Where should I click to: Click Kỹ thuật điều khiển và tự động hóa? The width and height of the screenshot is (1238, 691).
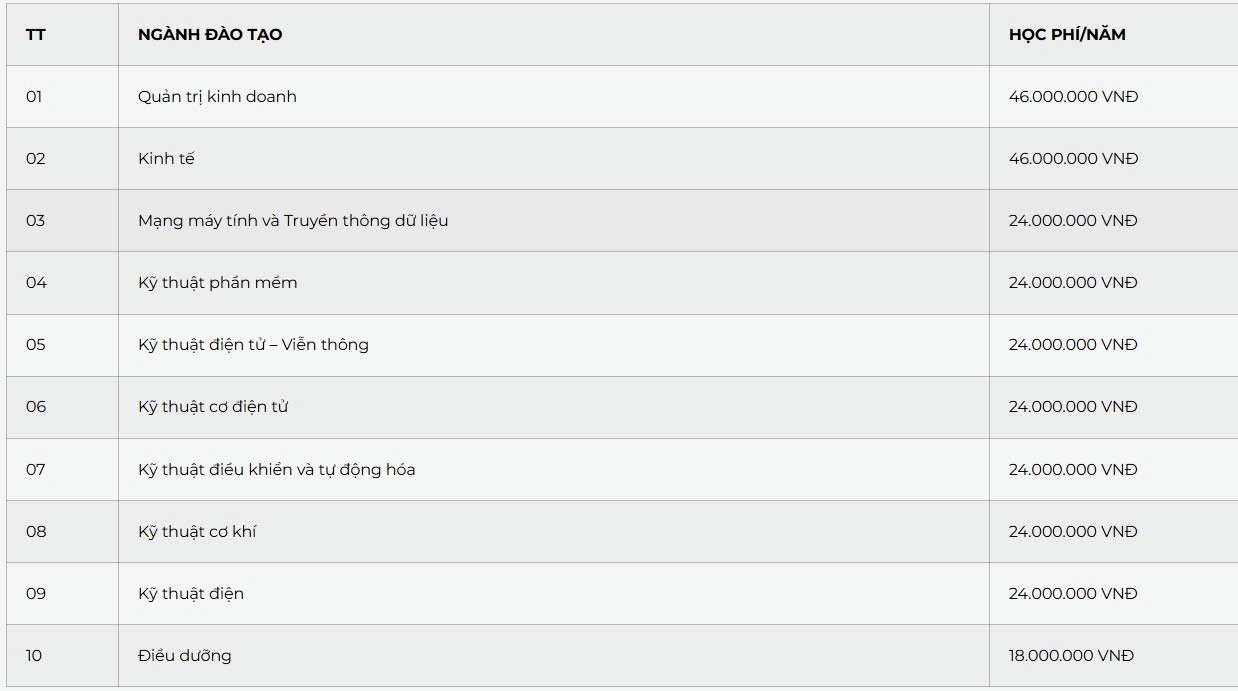277,469
